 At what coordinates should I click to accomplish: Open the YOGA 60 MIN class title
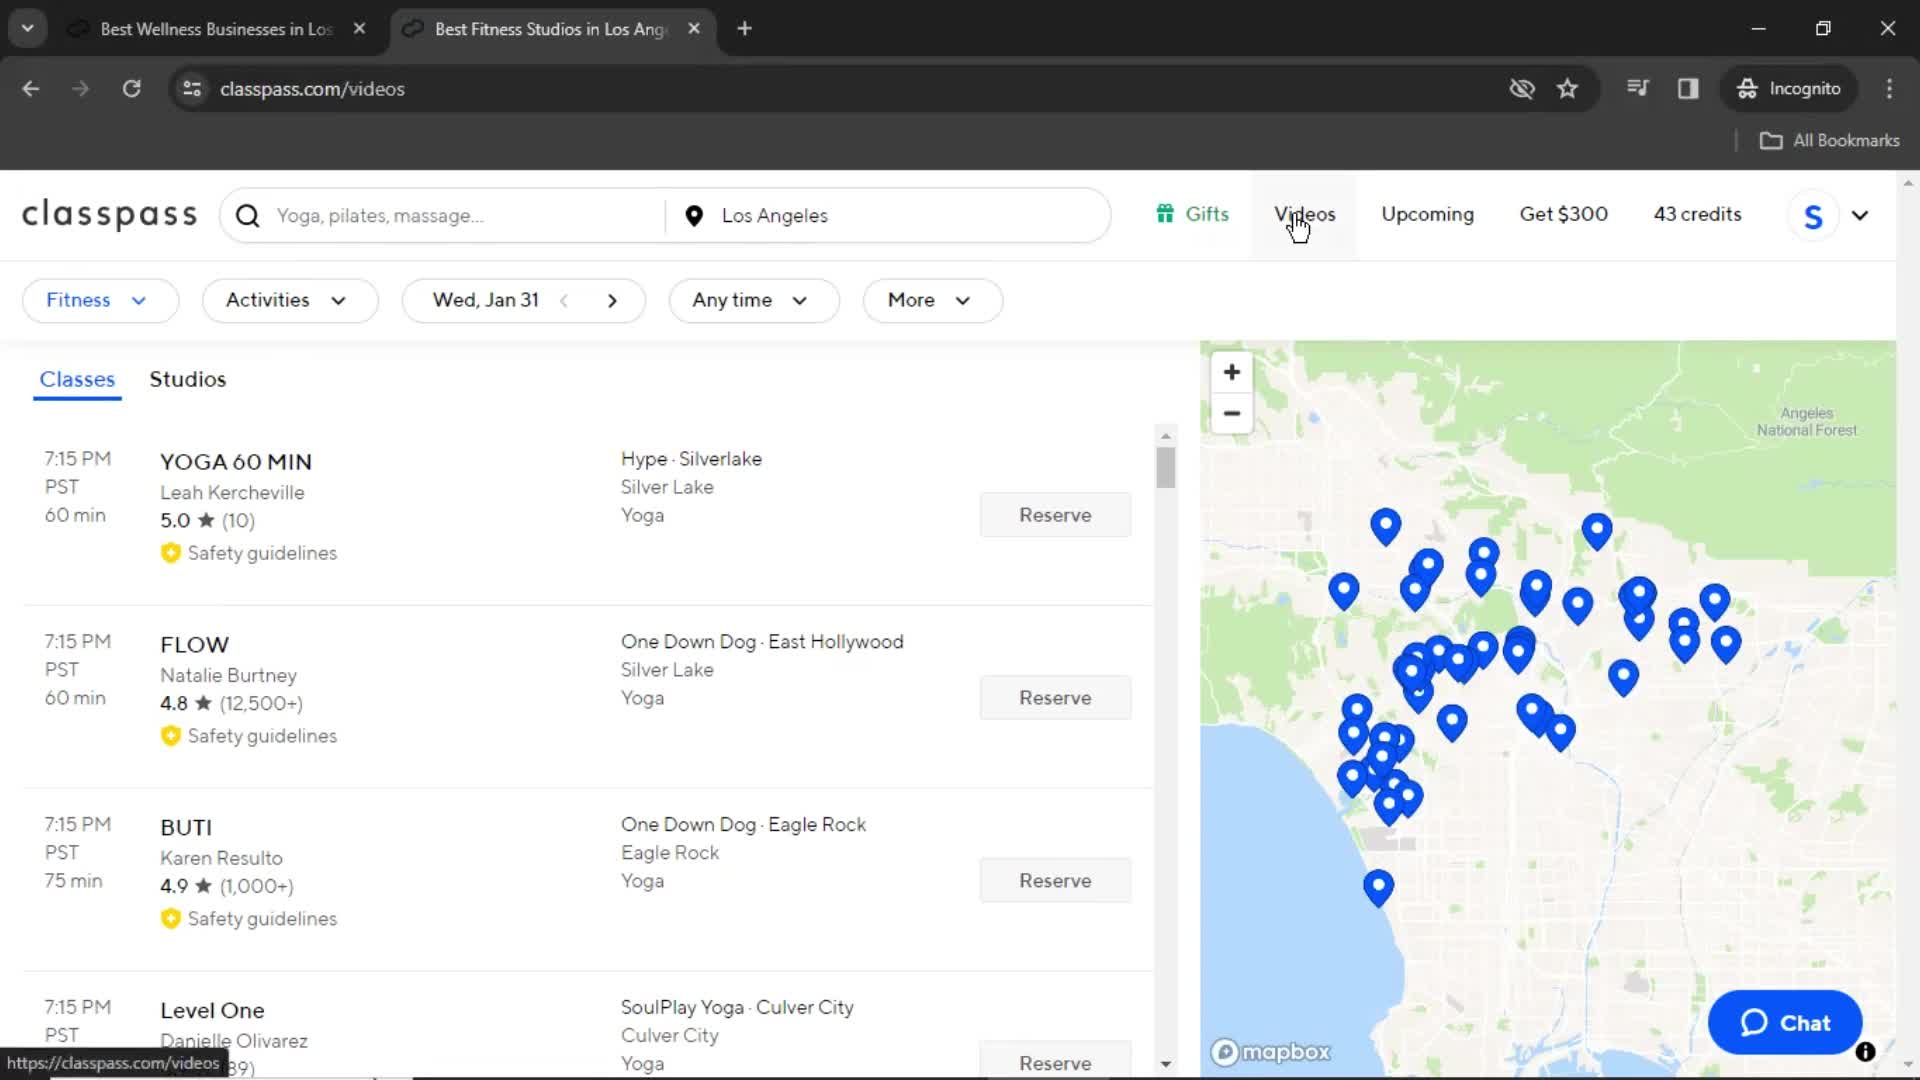(x=236, y=462)
